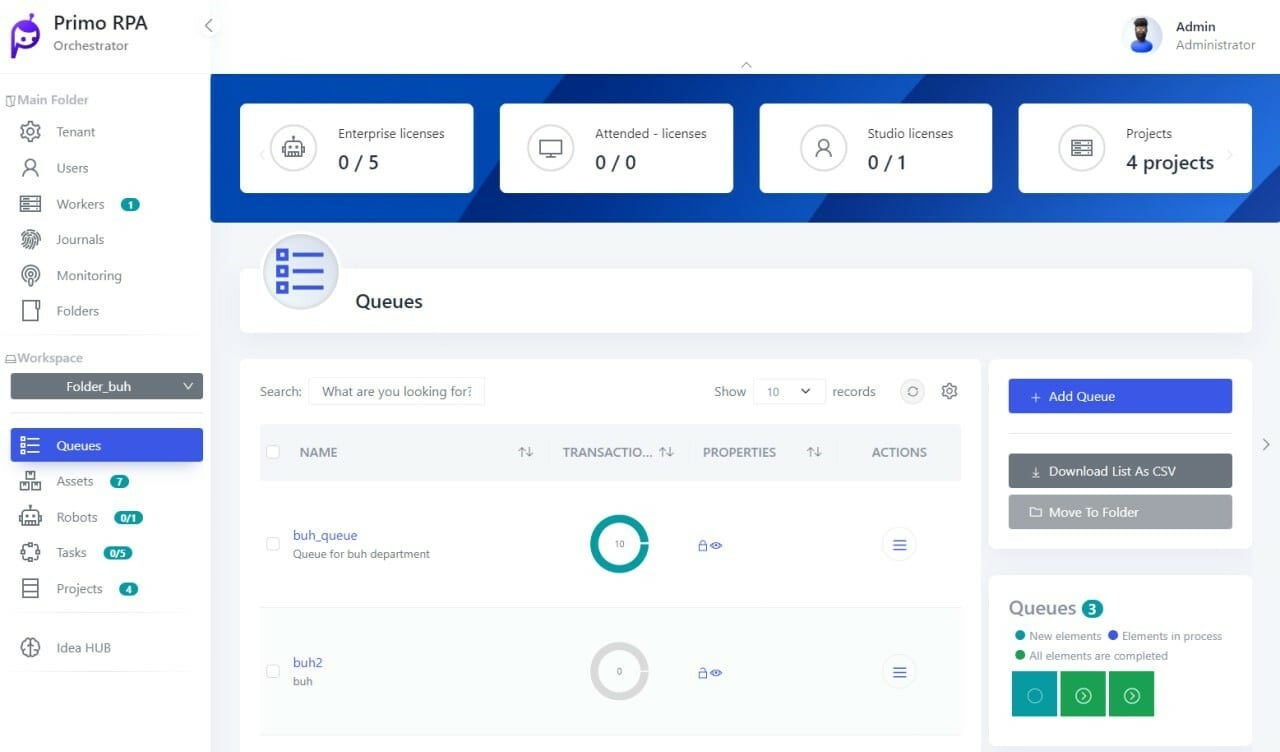Open actions menu for buh_queue
This screenshot has height=752, width=1280.
(x=898, y=544)
